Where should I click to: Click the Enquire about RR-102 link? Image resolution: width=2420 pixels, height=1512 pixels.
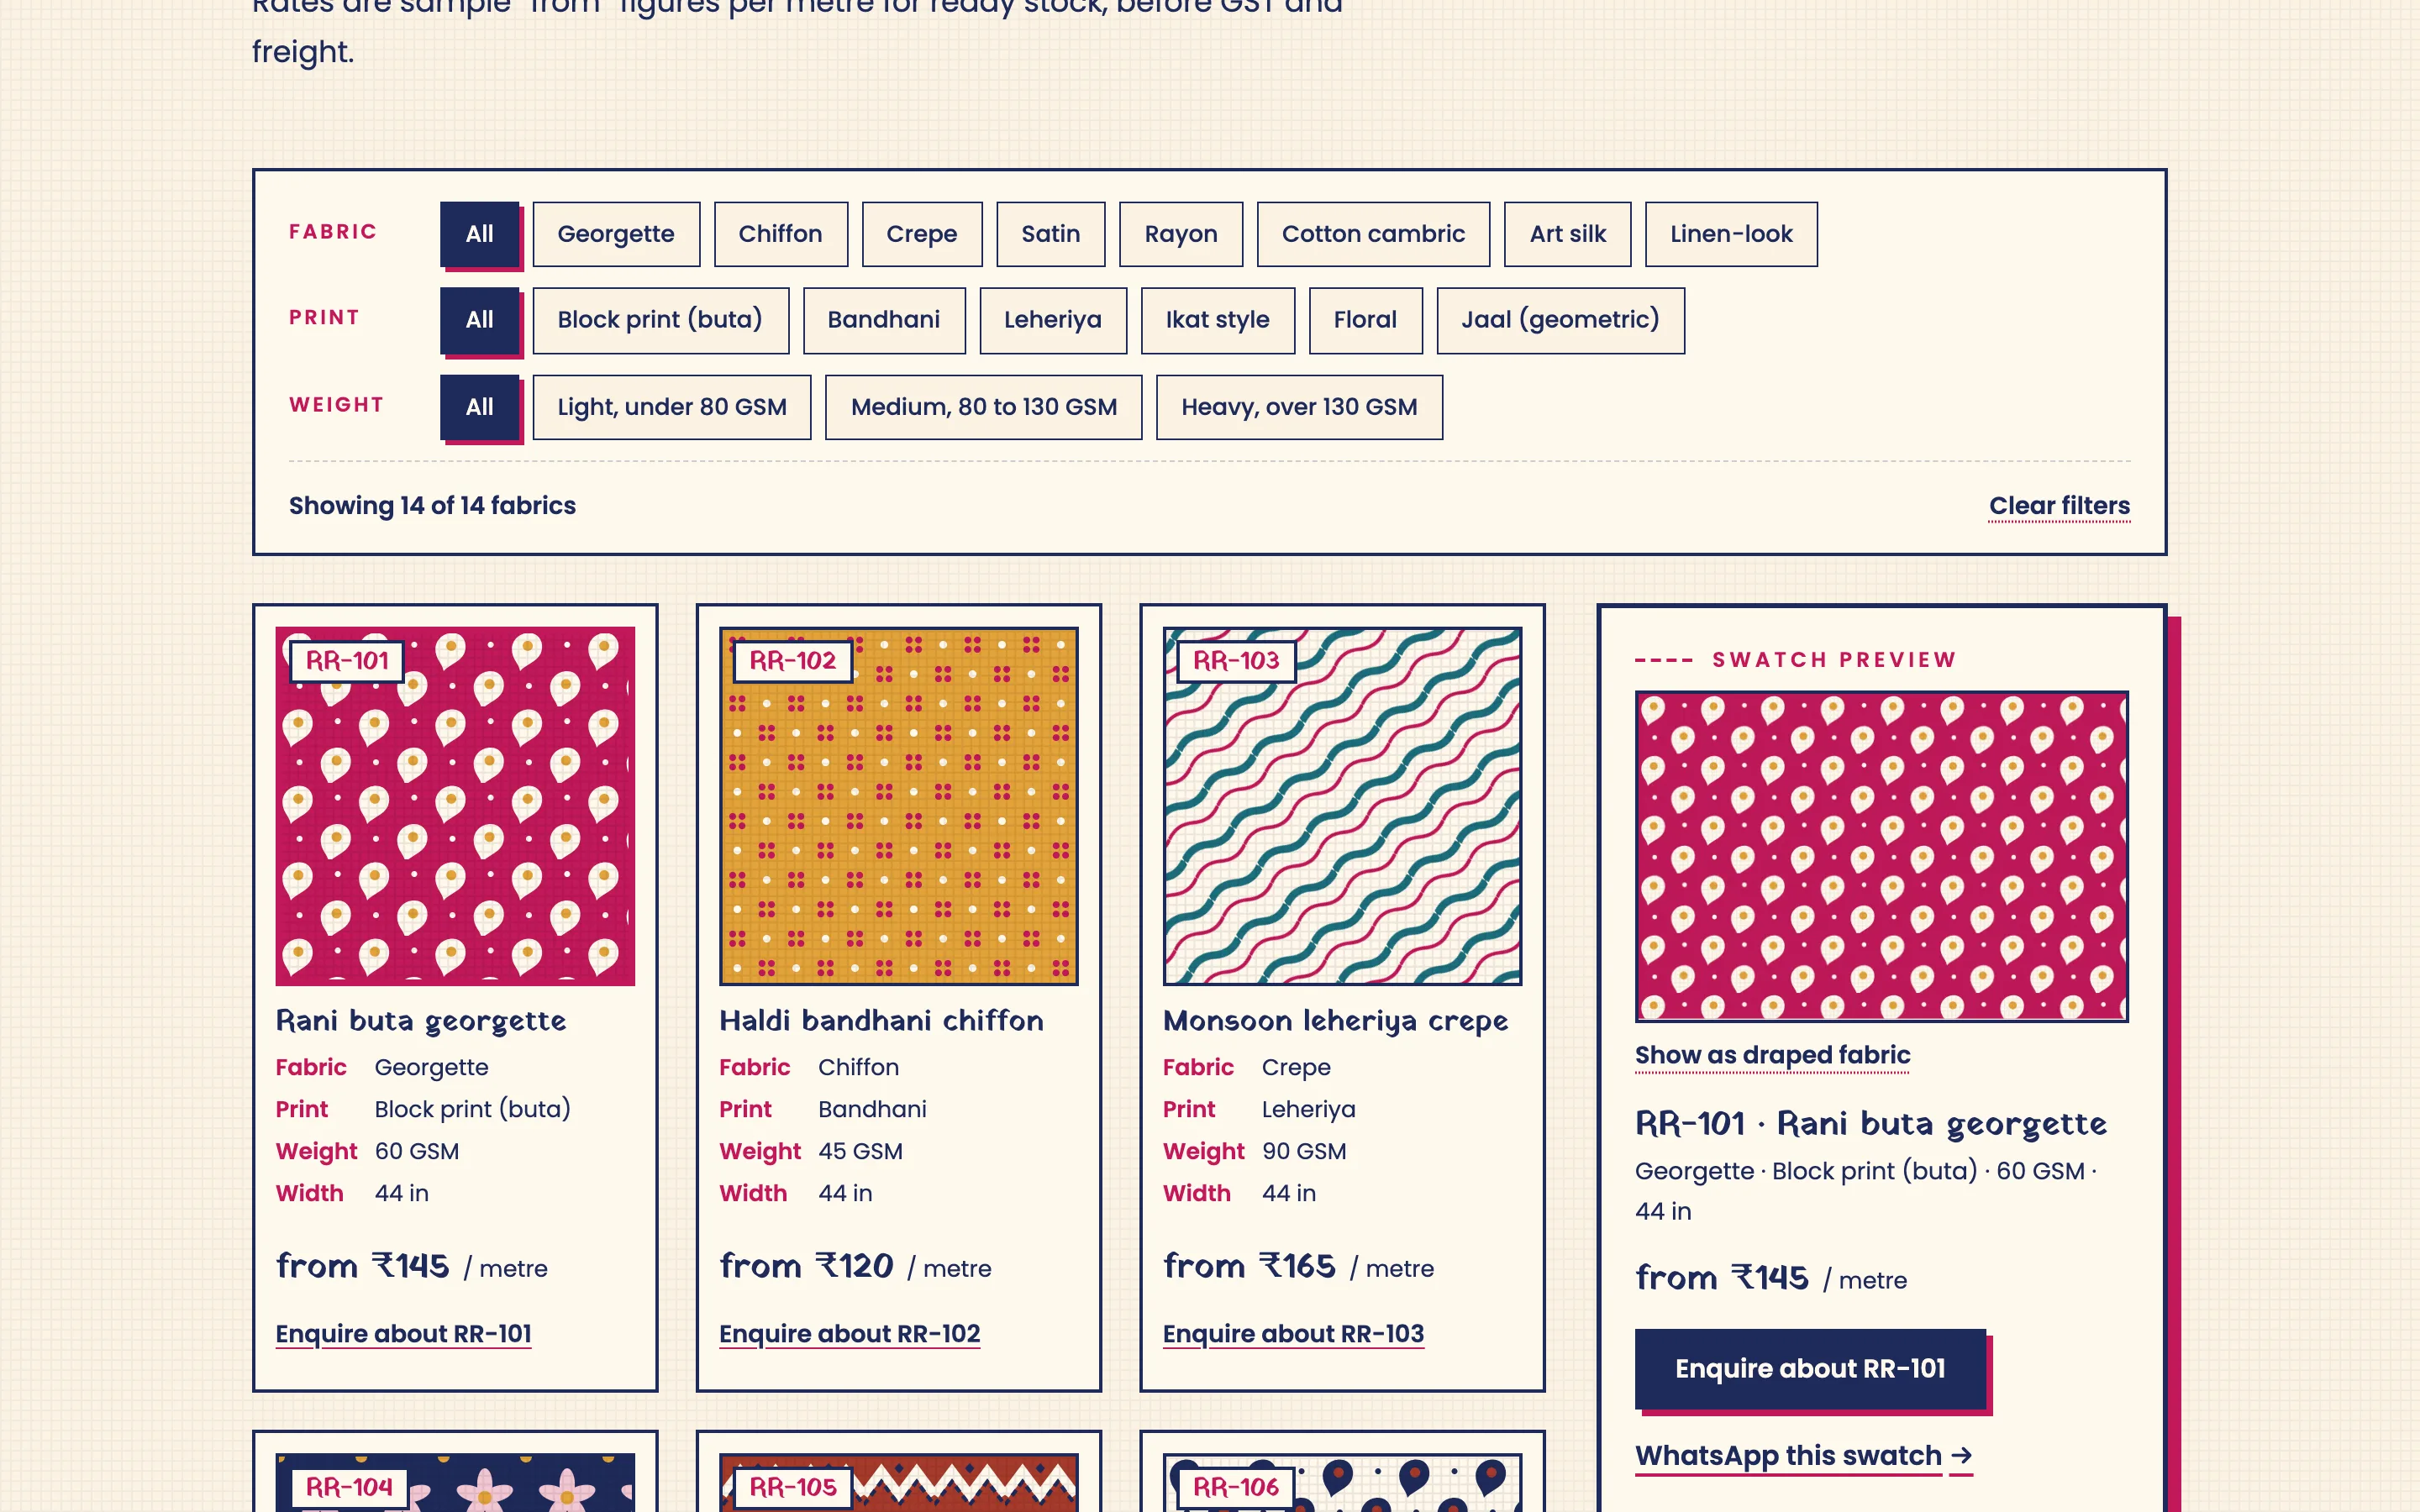click(849, 1334)
